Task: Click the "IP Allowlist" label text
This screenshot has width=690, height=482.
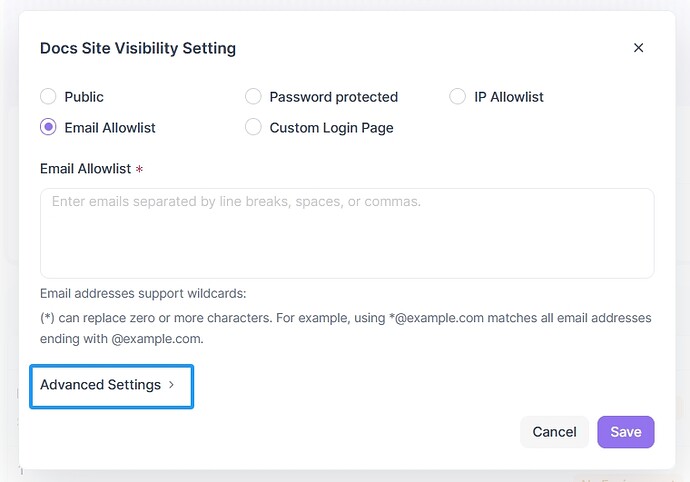Action: point(509,97)
